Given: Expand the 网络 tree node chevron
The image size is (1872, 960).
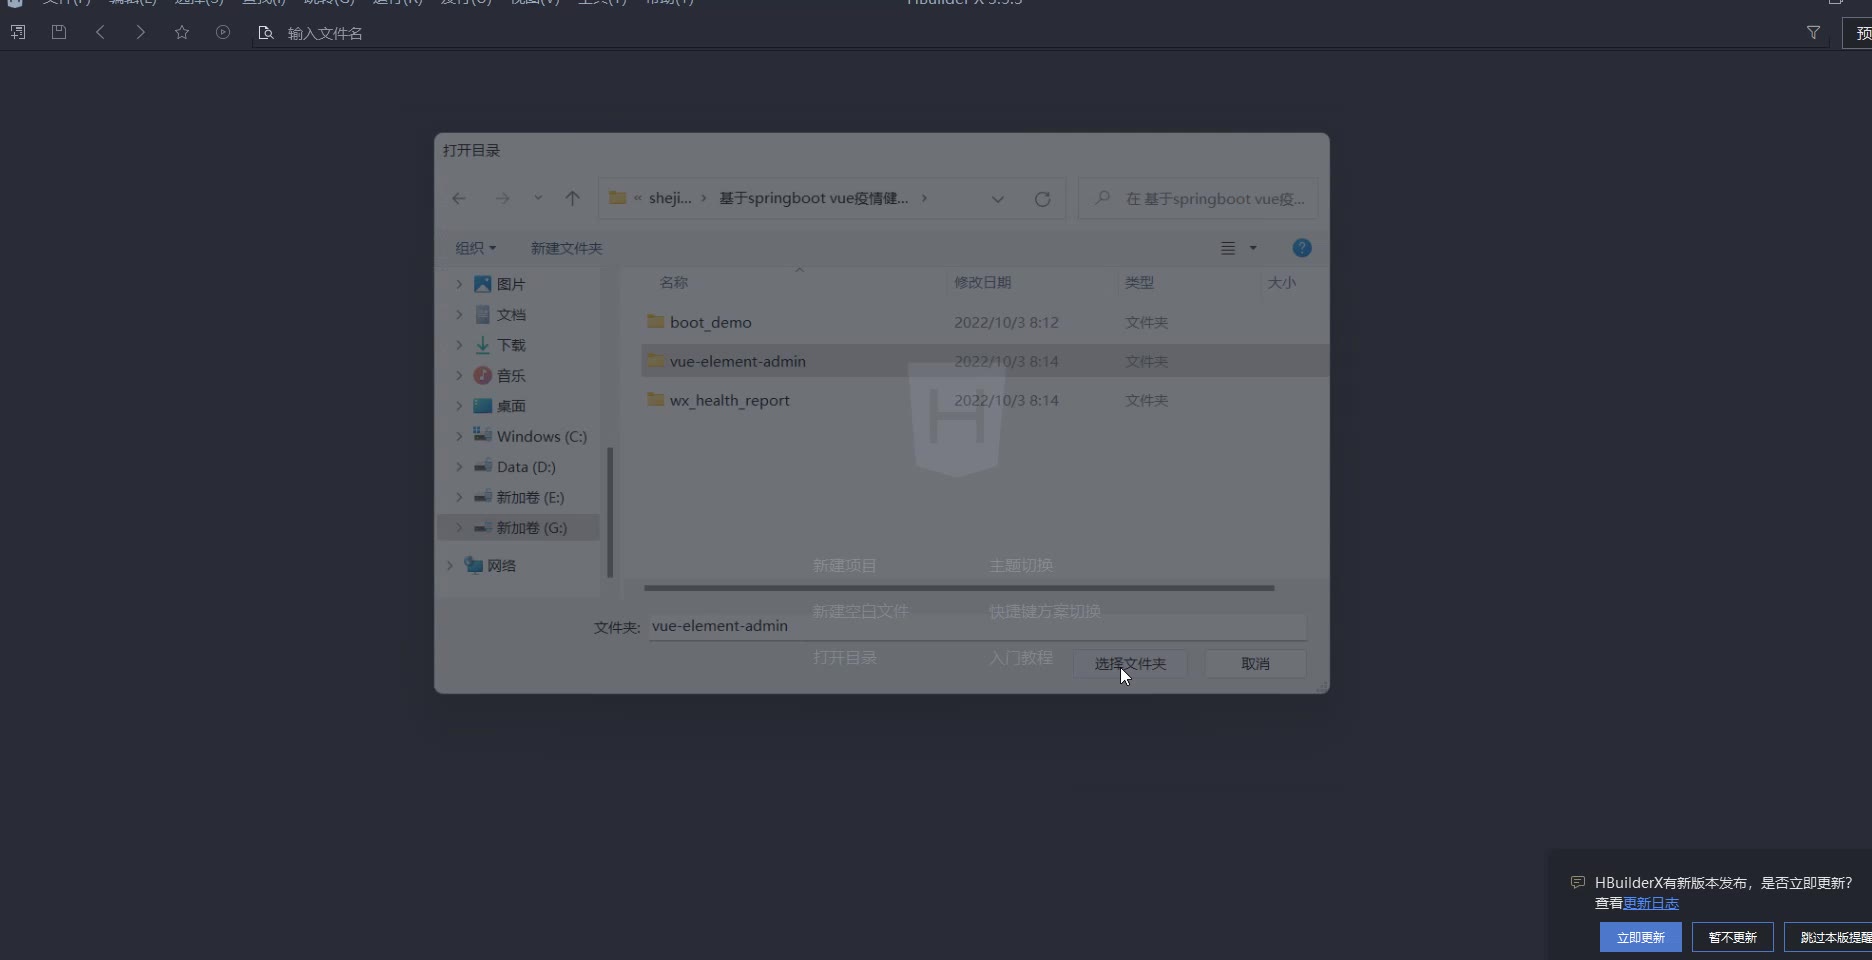Looking at the screenshot, I should coord(450,565).
